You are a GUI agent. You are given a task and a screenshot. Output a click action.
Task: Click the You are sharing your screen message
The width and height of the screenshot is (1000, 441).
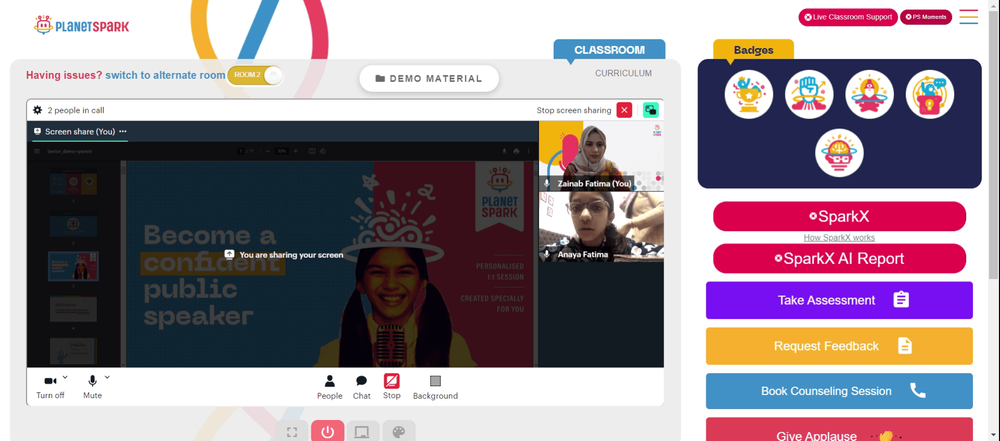tap(284, 255)
